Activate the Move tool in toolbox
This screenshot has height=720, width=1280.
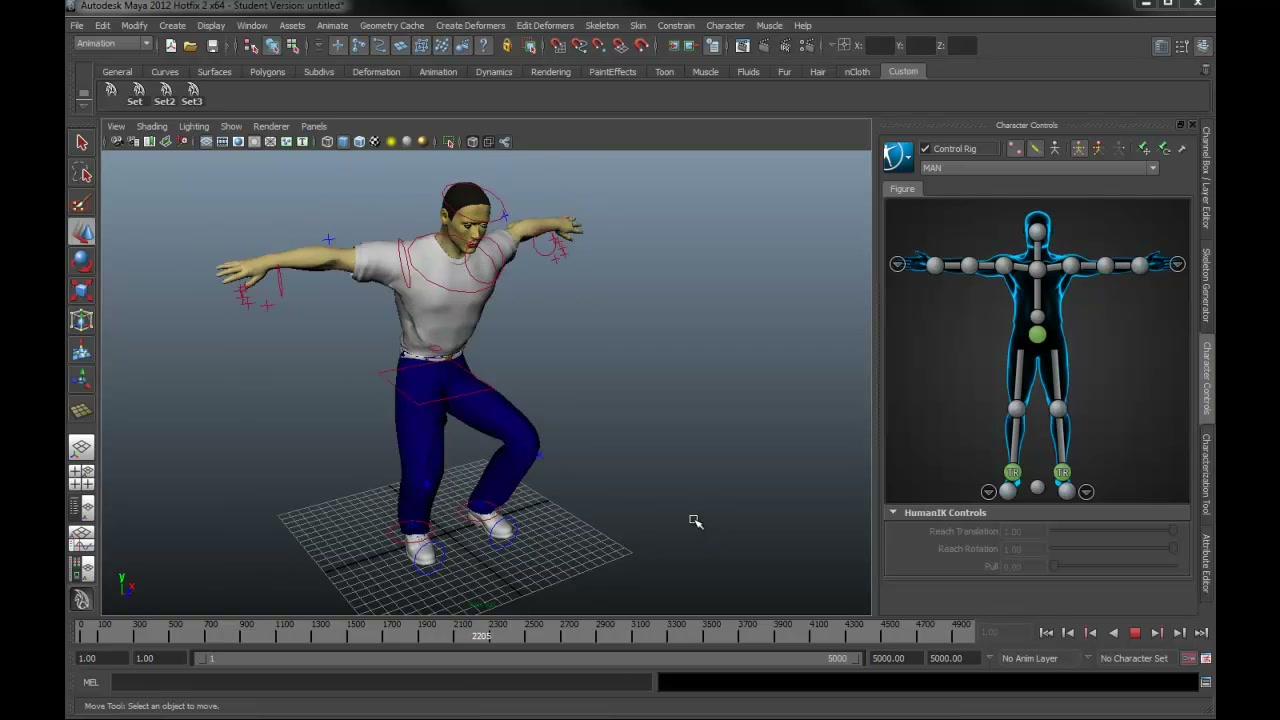[82, 232]
